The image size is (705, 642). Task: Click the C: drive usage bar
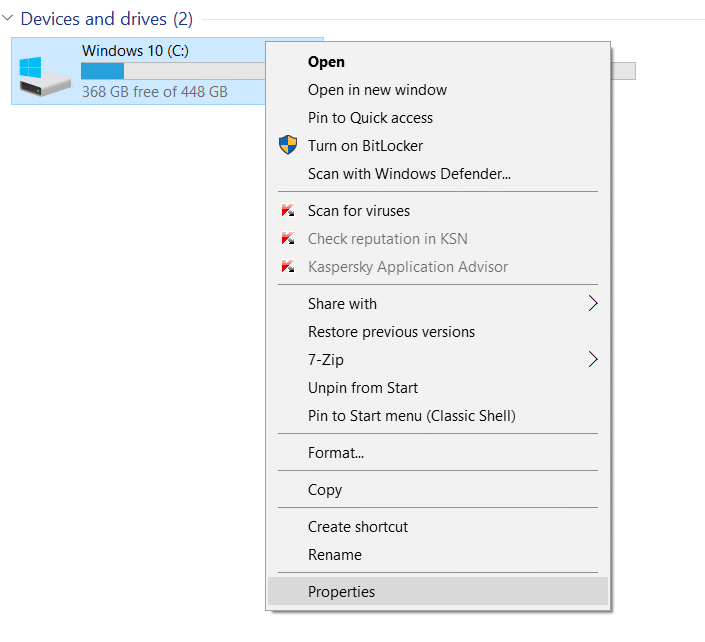pos(173,71)
